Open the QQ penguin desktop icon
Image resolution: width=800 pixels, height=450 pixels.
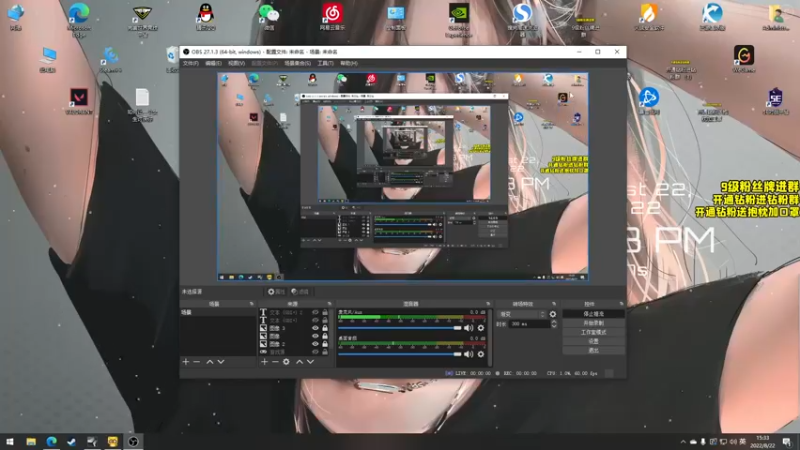tap(206, 16)
